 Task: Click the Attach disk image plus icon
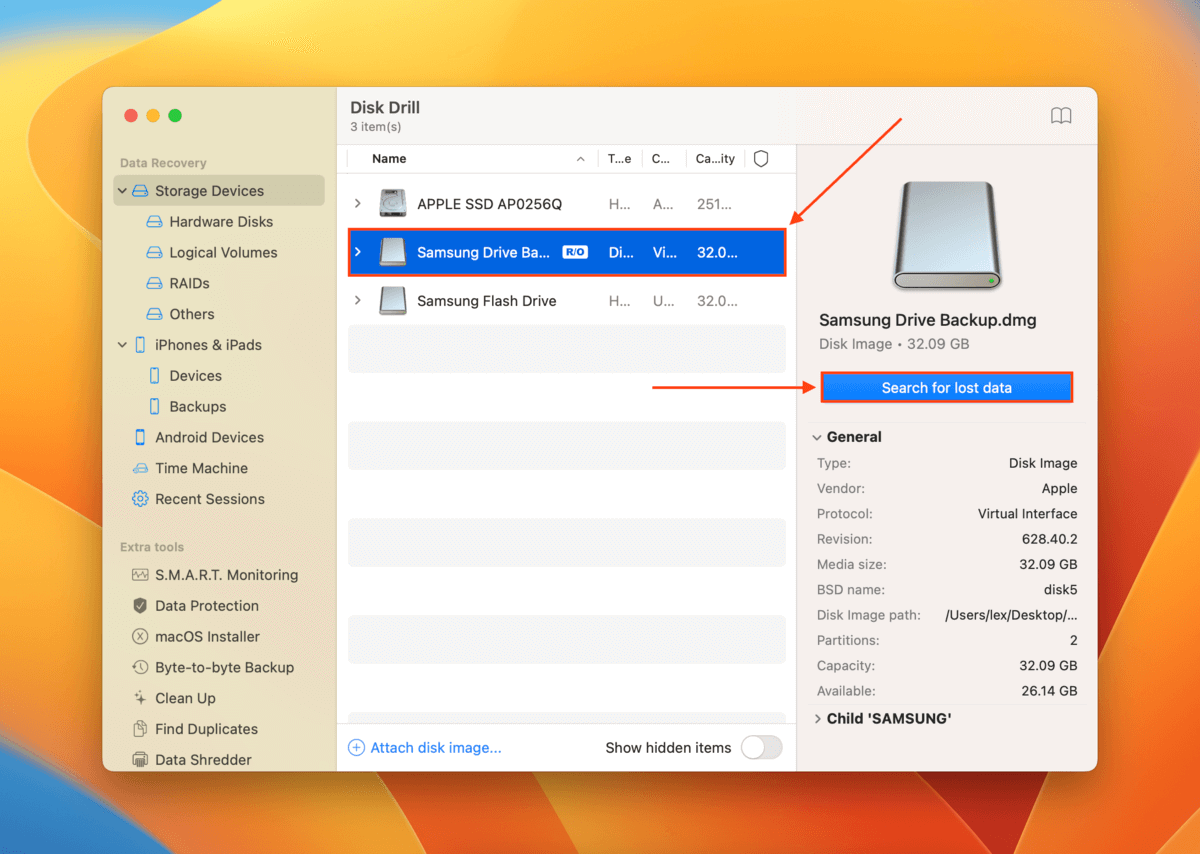click(356, 748)
